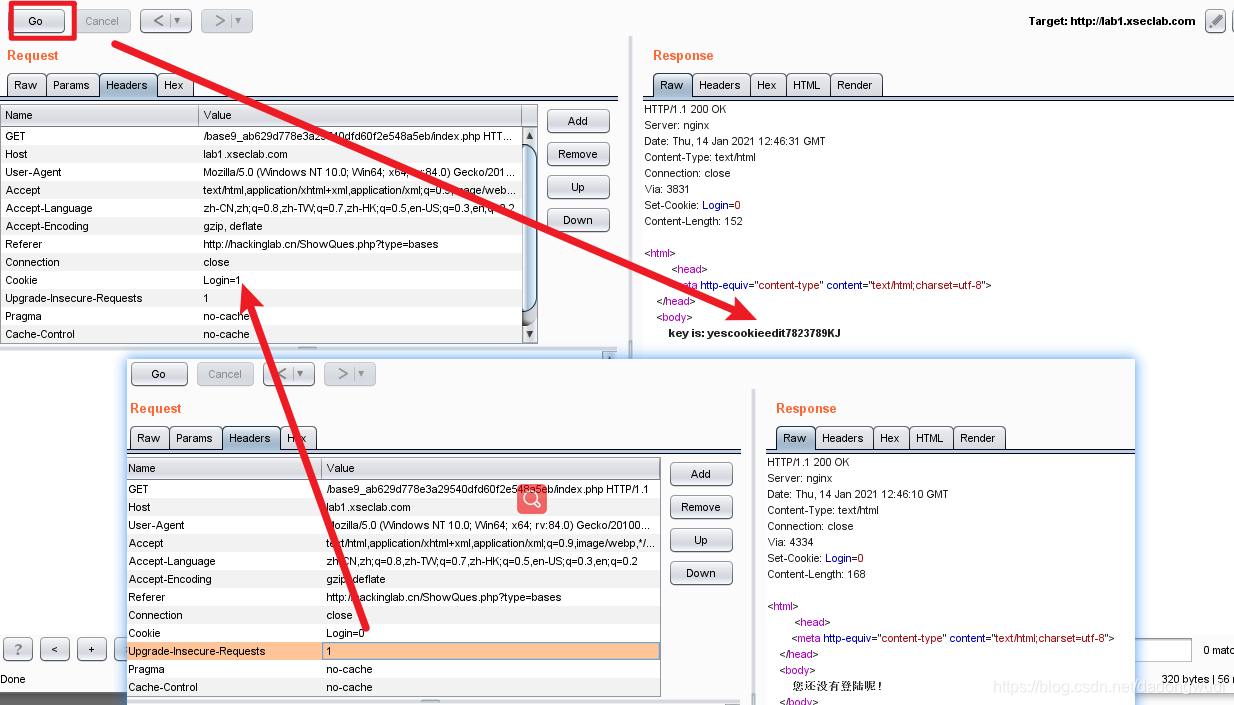Click the + button at bottom left
The image size is (1234, 705).
[x=91, y=649]
